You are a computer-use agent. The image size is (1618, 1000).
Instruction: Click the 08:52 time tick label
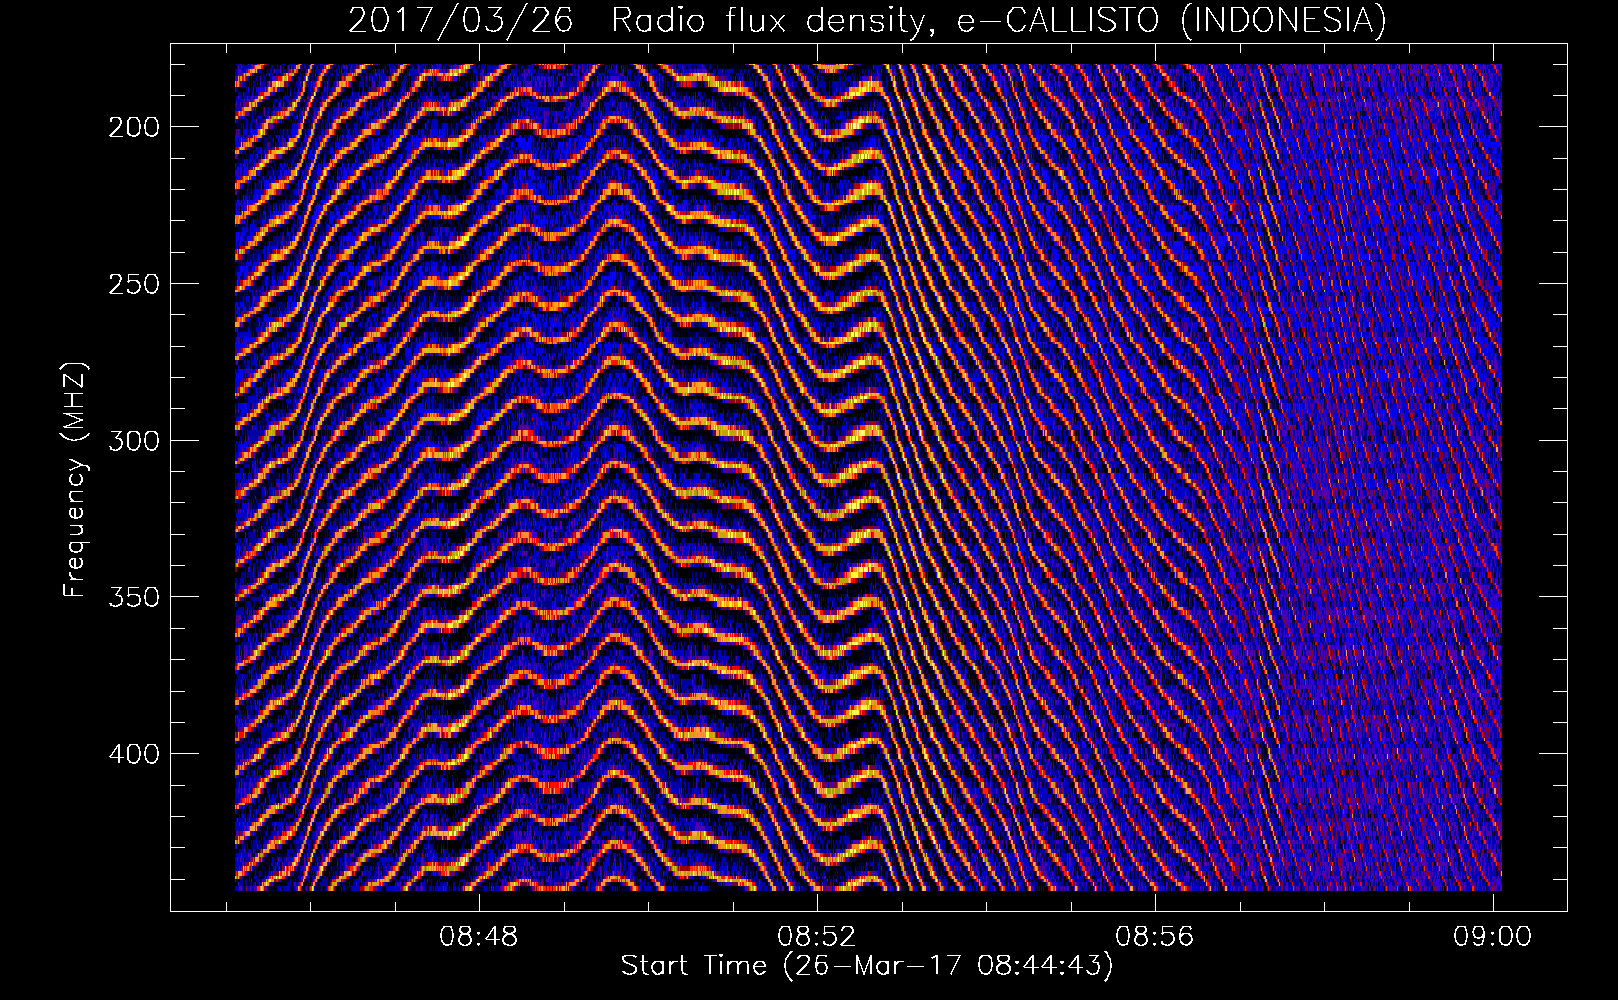tap(817, 936)
